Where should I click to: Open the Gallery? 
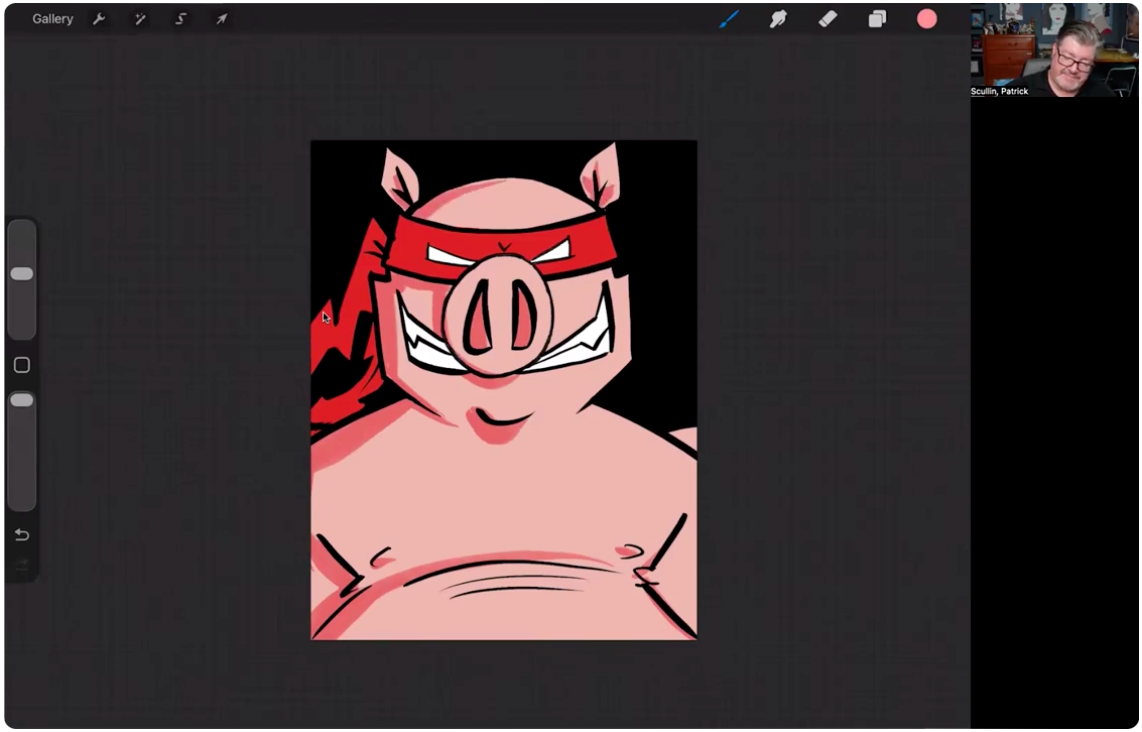point(52,19)
